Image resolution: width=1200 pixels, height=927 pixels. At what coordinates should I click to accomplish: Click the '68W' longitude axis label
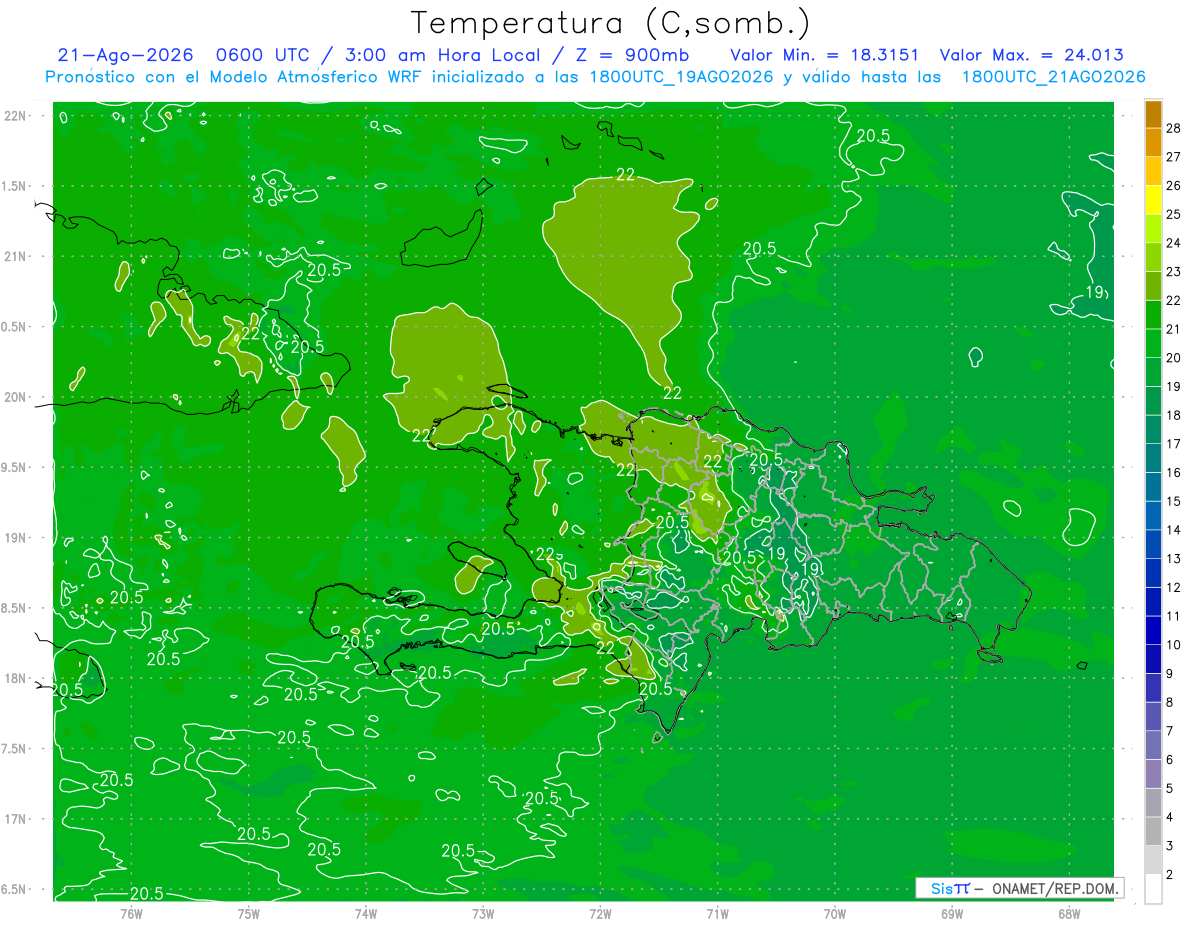click(1068, 913)
